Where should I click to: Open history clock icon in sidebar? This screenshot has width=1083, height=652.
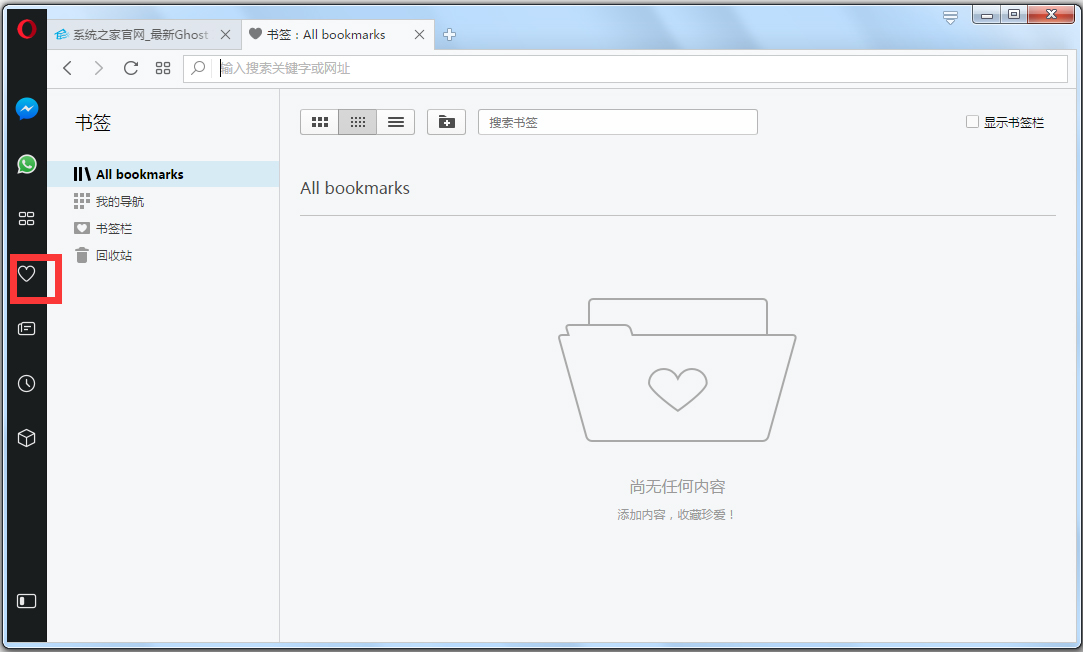26,383
